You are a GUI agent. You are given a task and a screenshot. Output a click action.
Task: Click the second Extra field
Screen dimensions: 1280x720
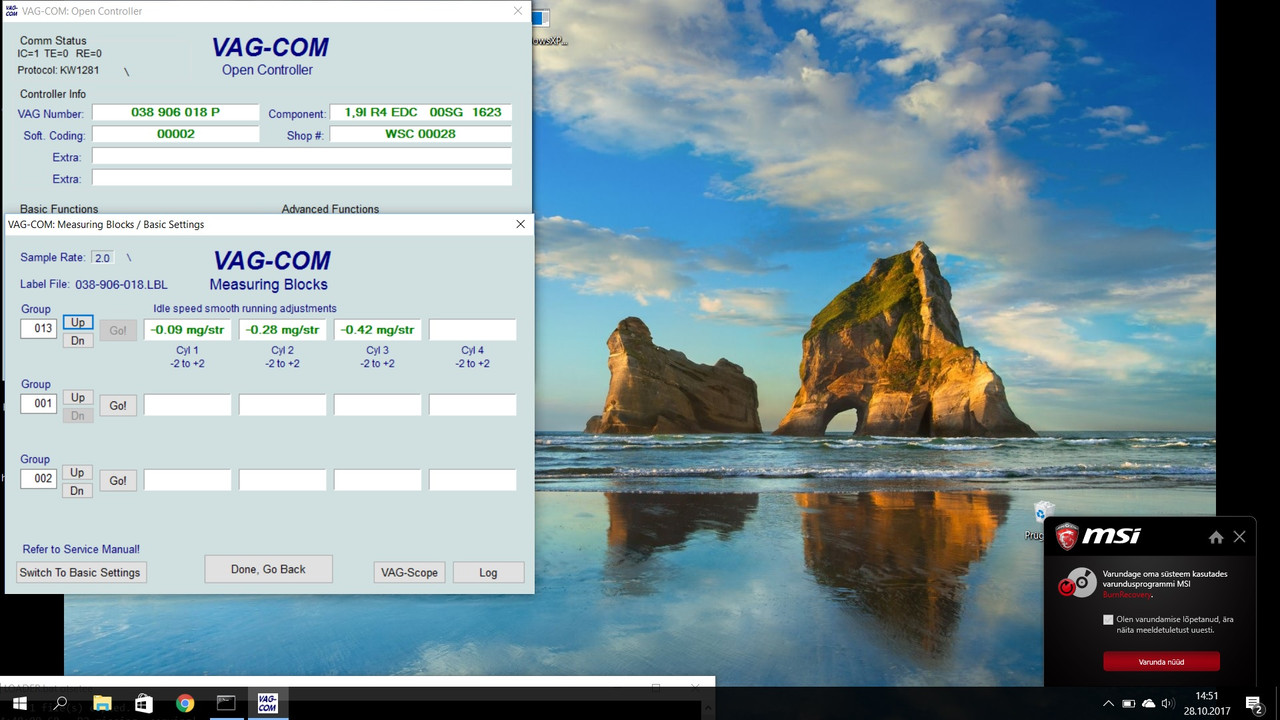pyautogui.click(x=302, y=177)
